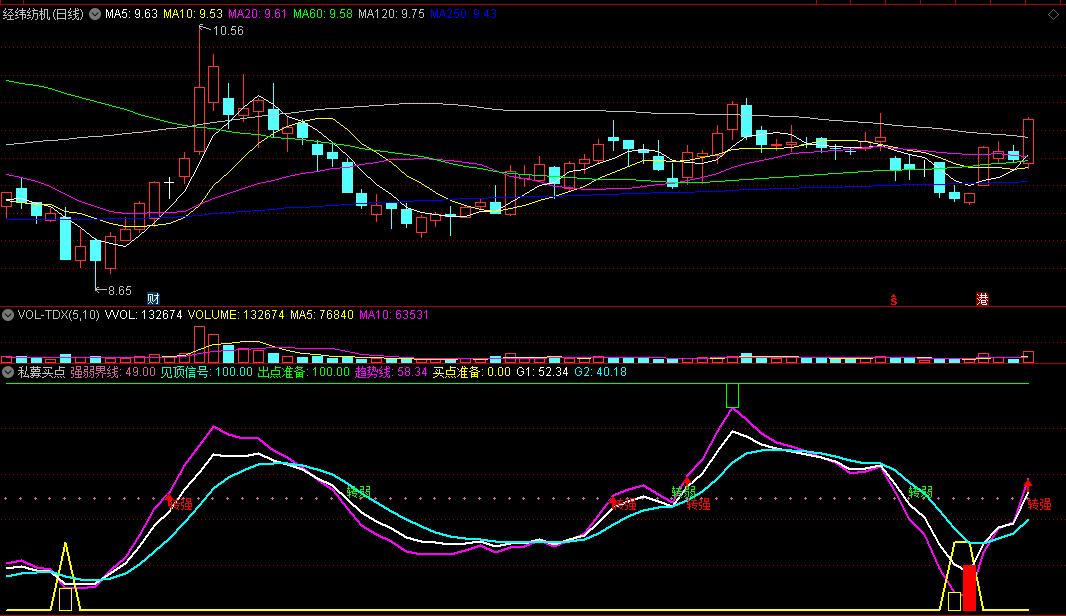Open the 财 financial marker on the chart

click(x=154, y=298)
